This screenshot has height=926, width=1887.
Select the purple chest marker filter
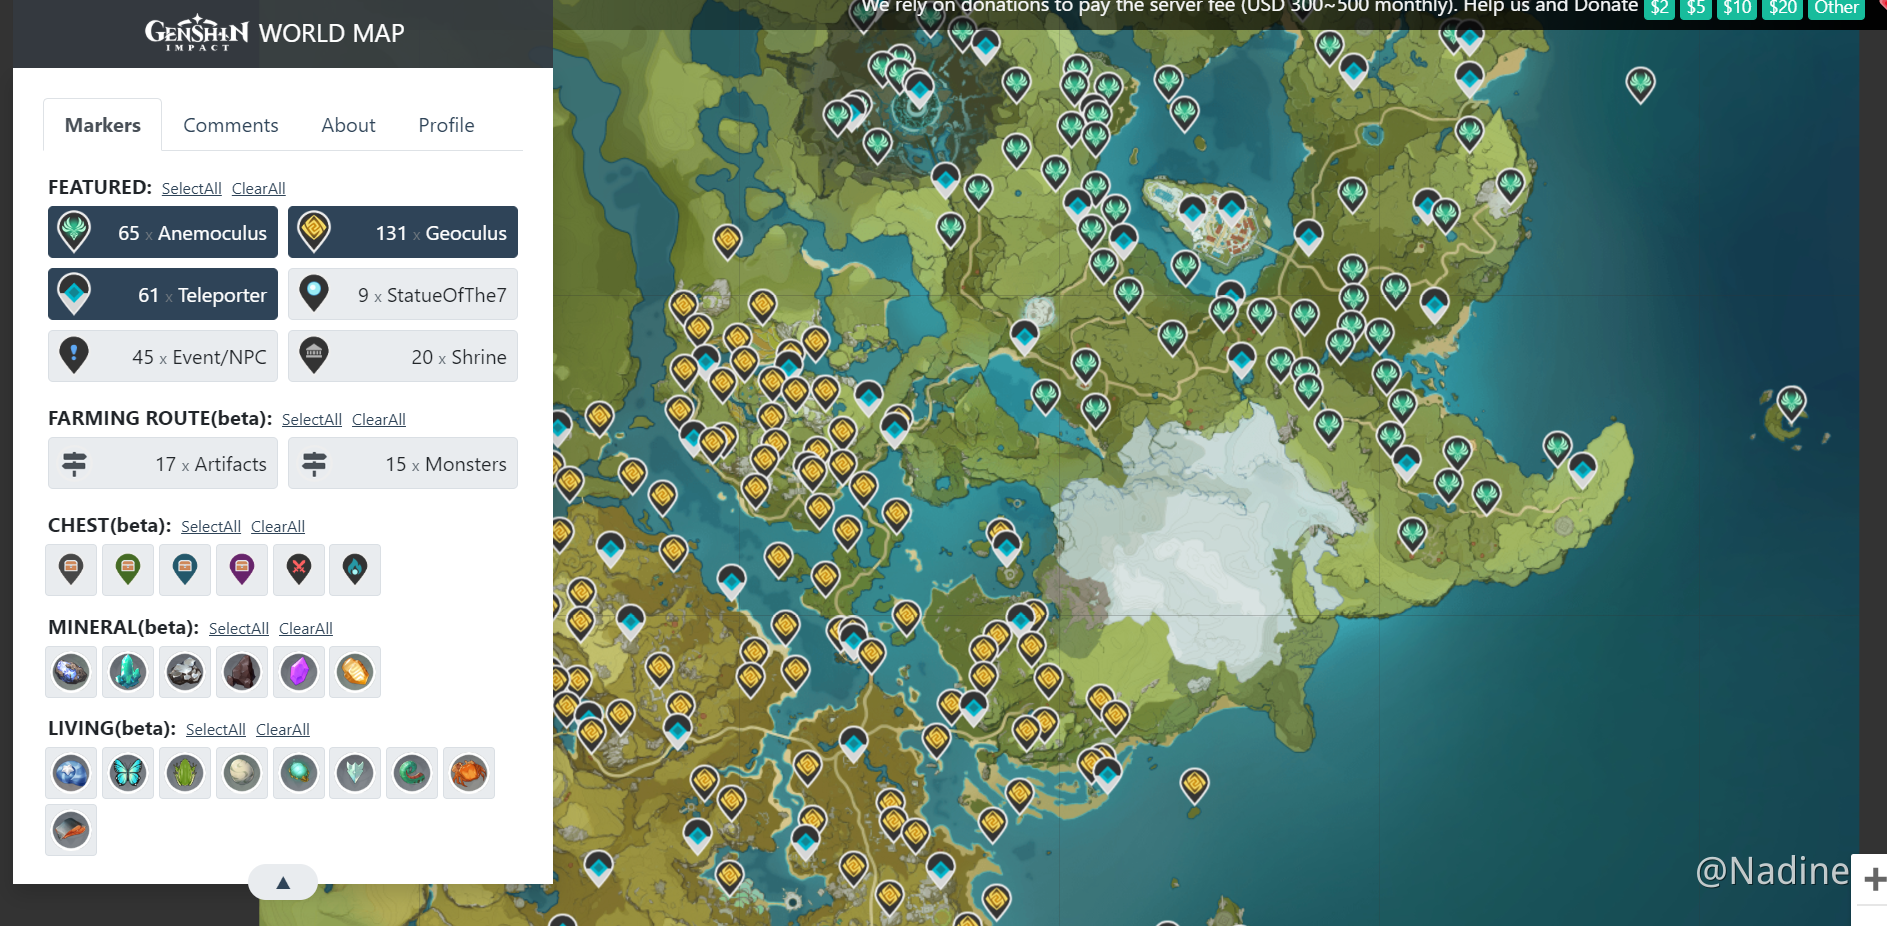[x=242, y=570]
